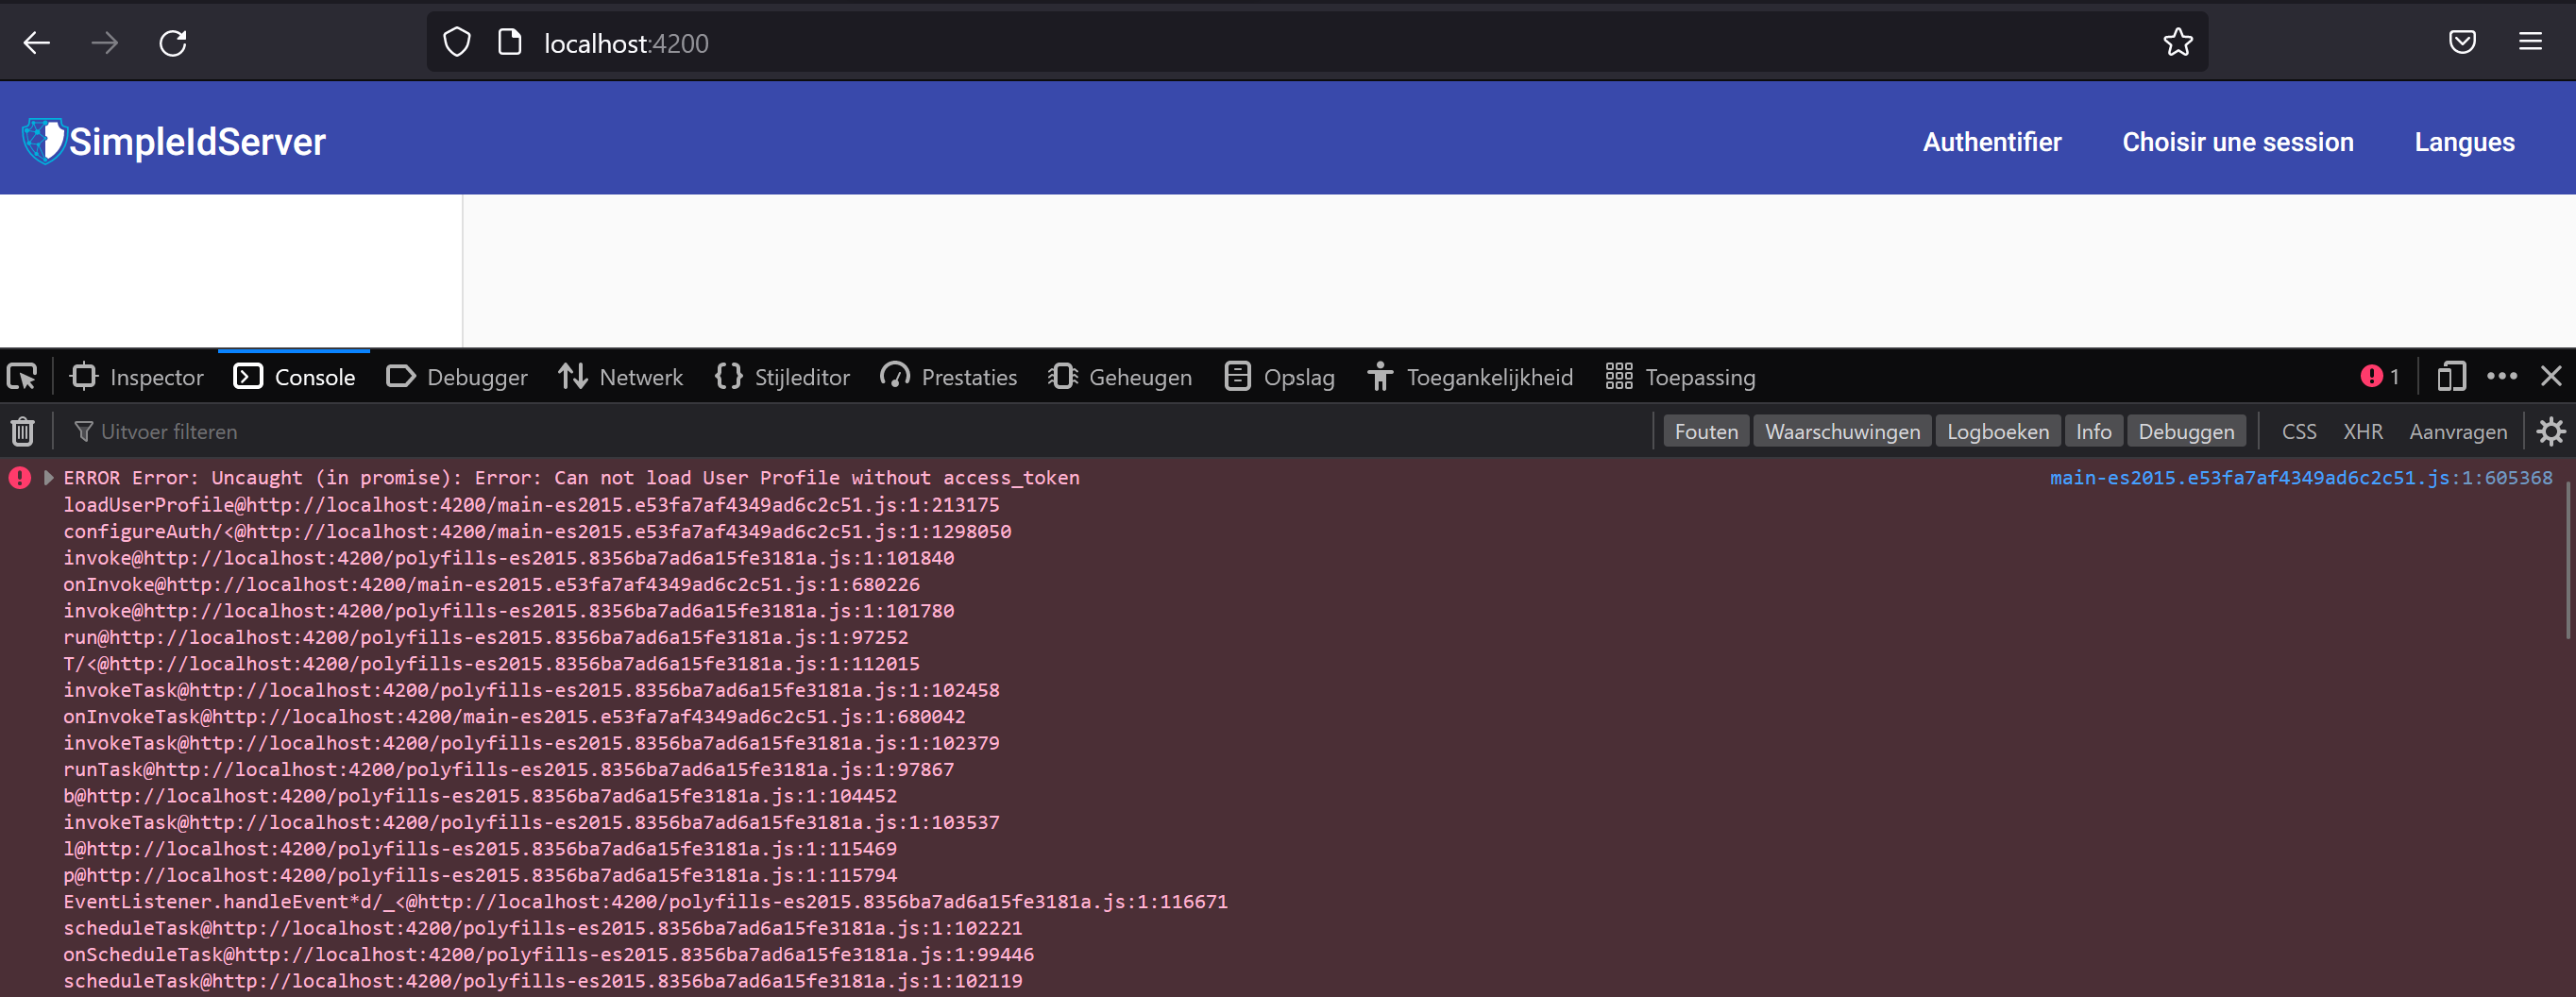Open Choisir une session link
This screenshot has width=2576, height=997.
pos(2238,141)
